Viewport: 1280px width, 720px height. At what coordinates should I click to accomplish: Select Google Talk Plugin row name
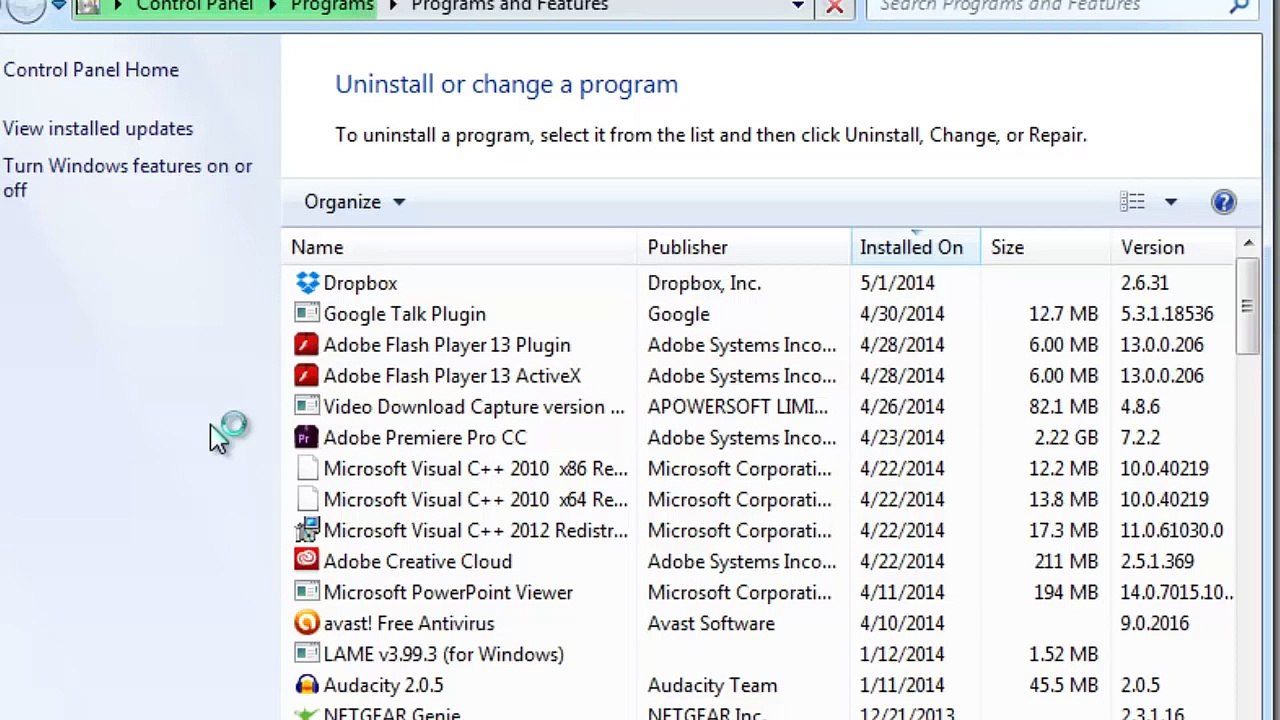405,314
